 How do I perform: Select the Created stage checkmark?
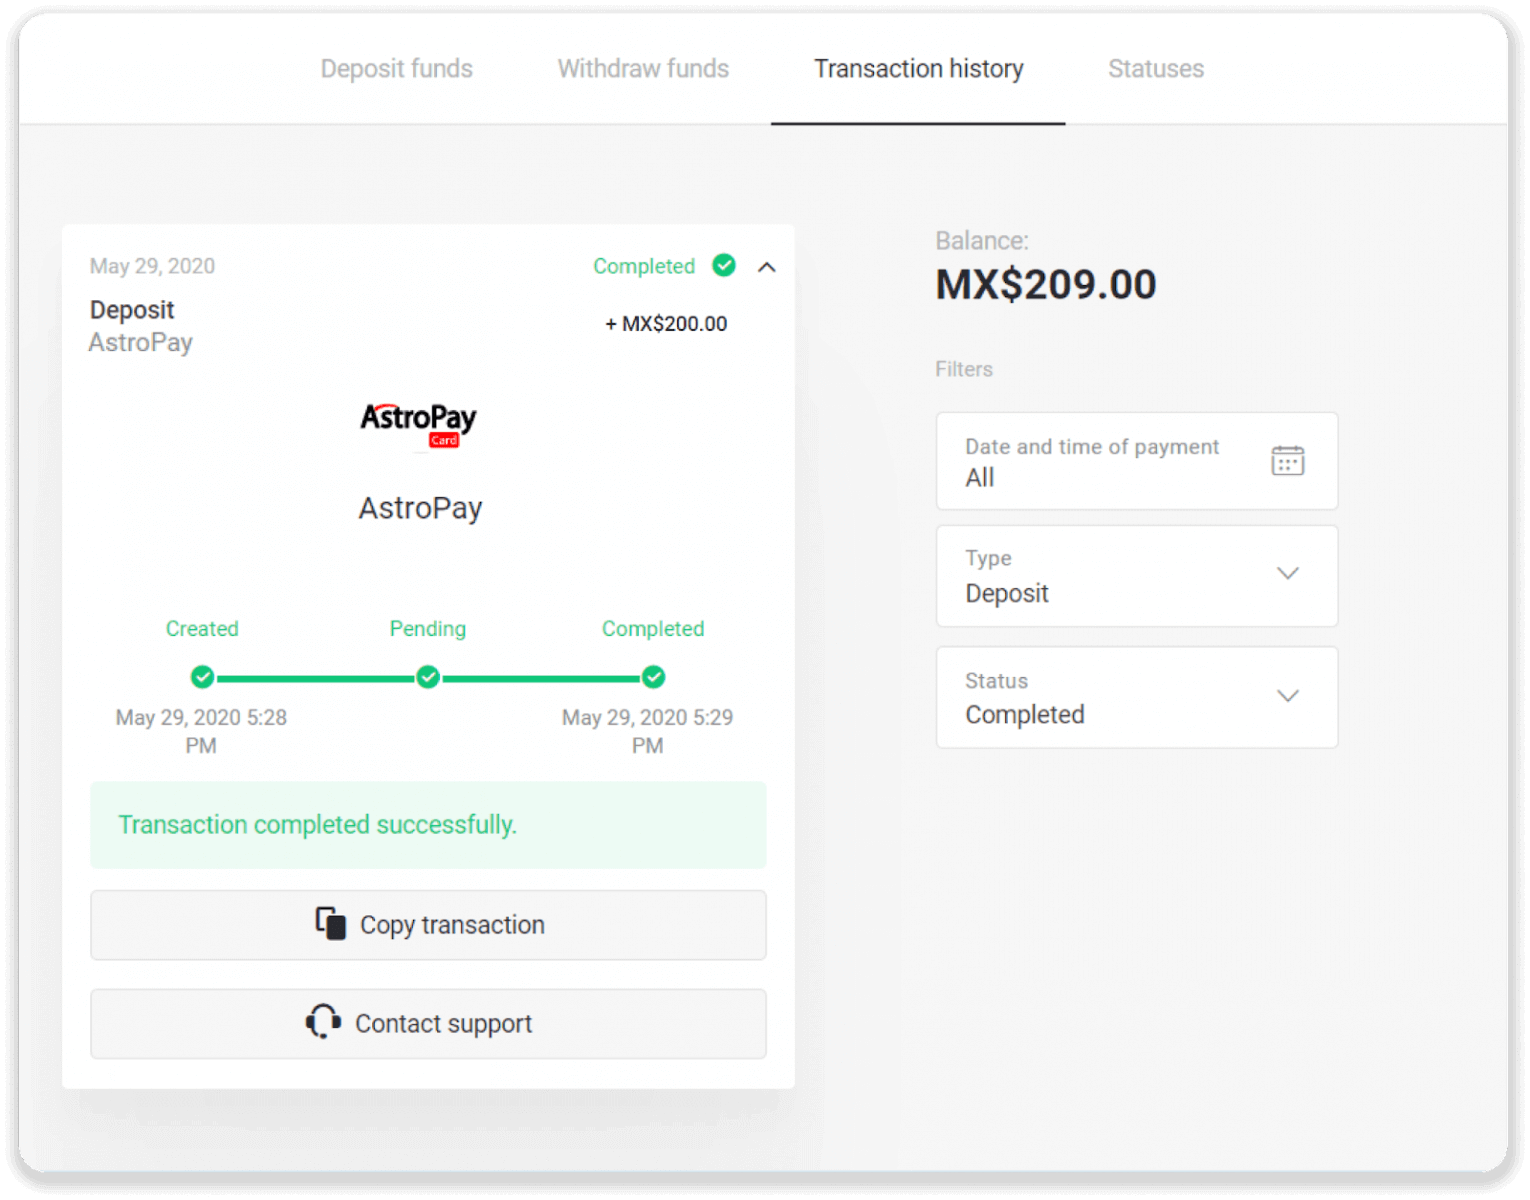[x=201, y=677]
